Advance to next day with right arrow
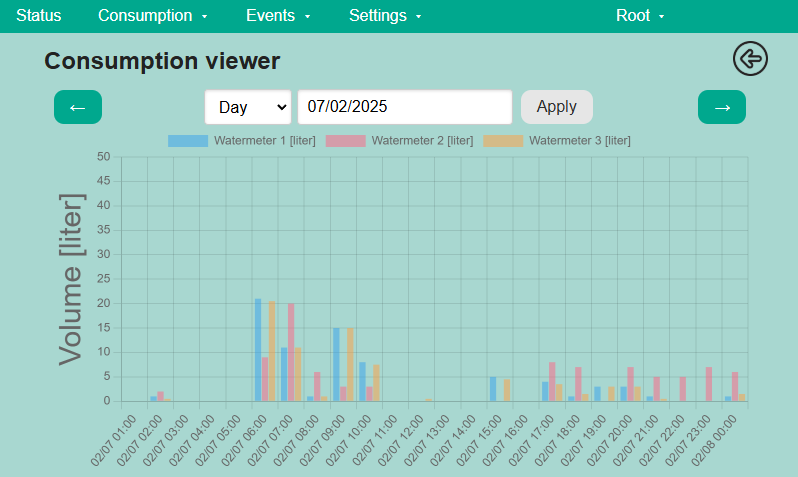This screenshot has height=477, width=798. point(721,107)
